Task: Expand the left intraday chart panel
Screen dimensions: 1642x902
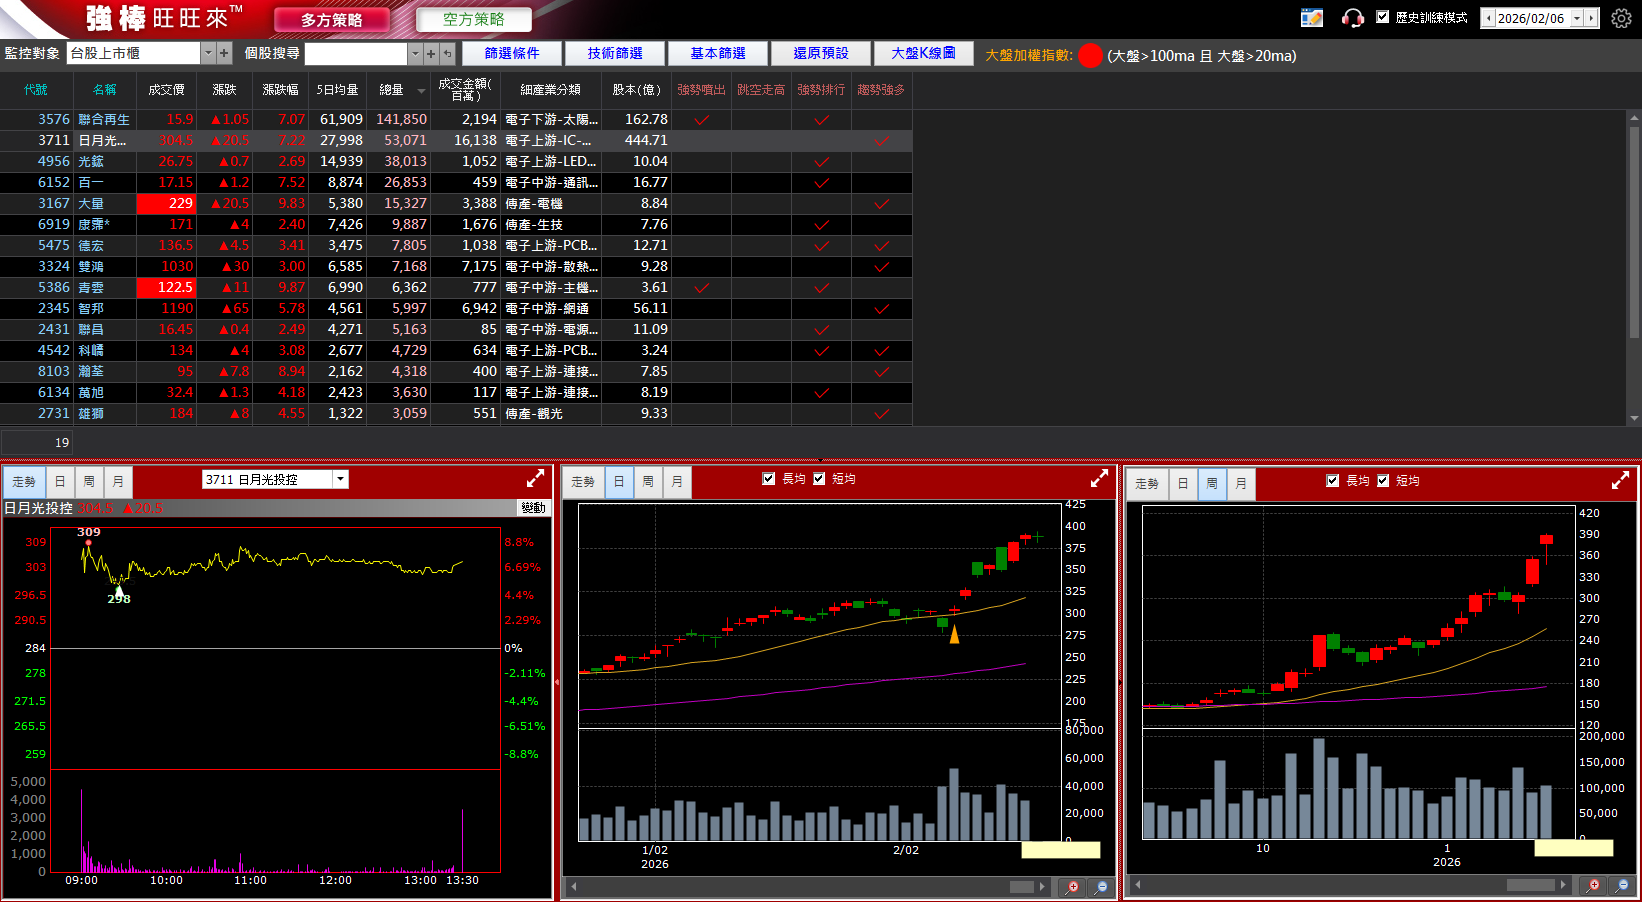Action: click(x=535, y=479)
